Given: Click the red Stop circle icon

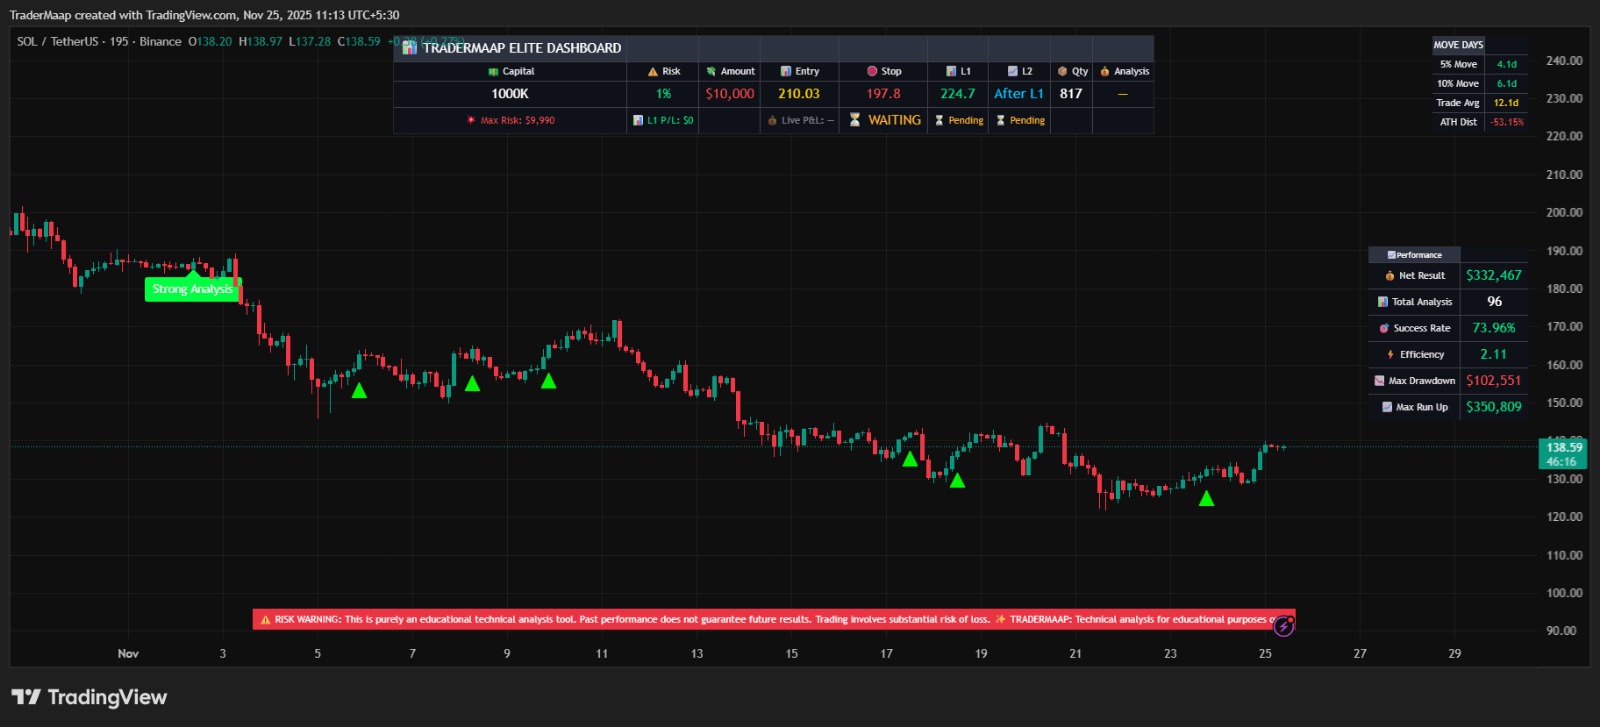Looking at the screenshot, I should 872,72.
